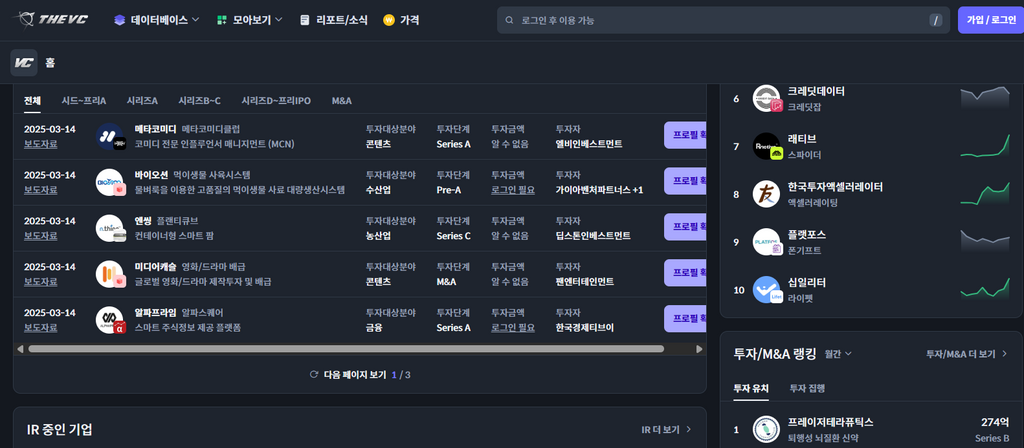This screenshot has height=448, width=1024.
Task: Click 한국투자액셀러레이터 logo in ranking
Action: pos(767,194)
